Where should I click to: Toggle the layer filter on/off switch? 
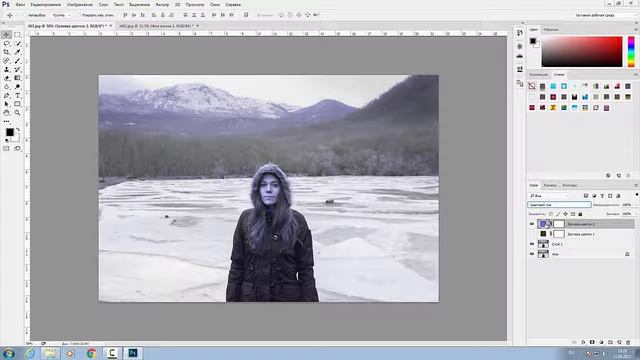pyautogui.click(x=637, y=194)
